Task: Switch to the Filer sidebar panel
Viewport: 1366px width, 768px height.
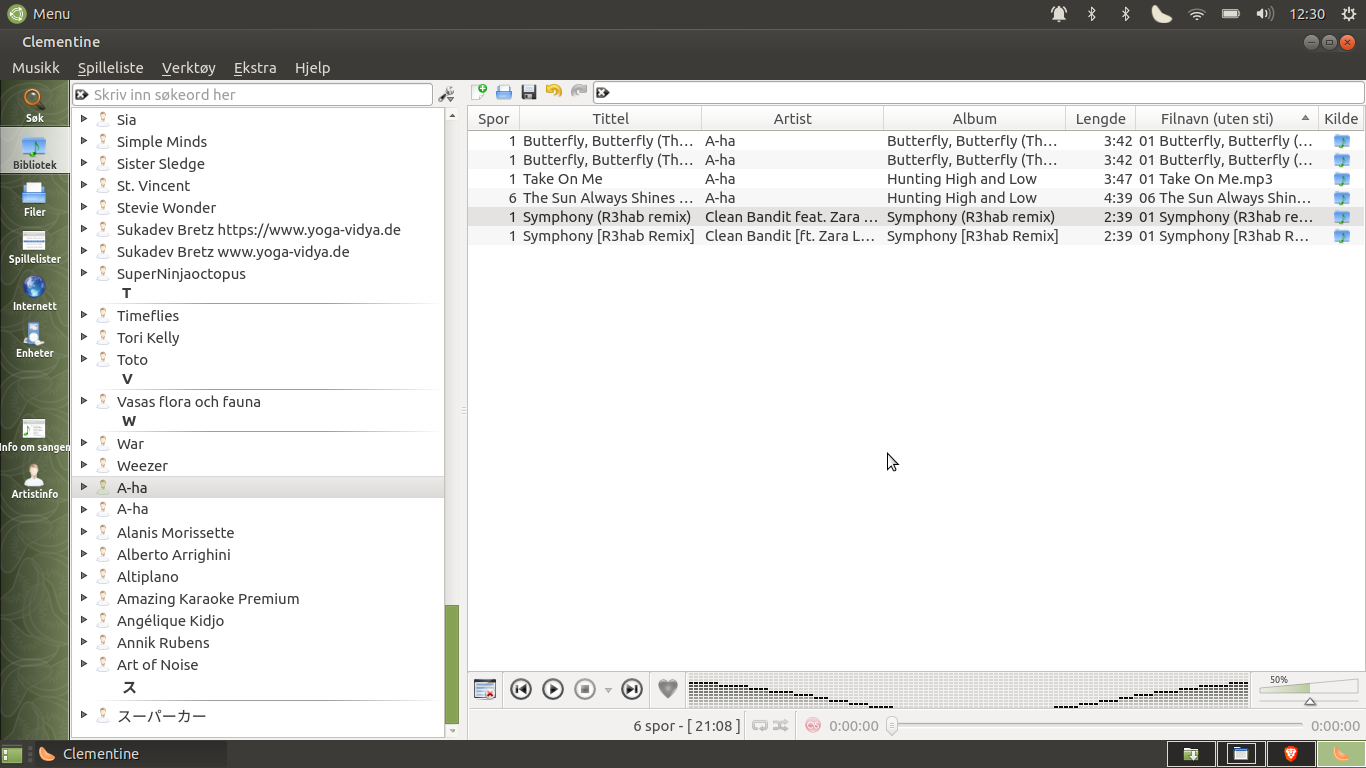Action: coord(35,199)
